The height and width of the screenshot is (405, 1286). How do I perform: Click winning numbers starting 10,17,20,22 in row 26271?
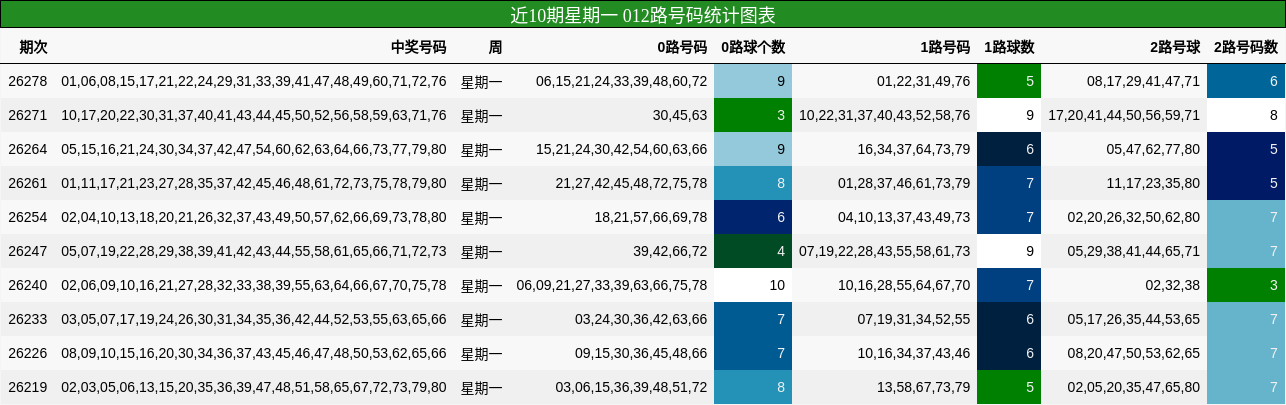coord(254,115)
